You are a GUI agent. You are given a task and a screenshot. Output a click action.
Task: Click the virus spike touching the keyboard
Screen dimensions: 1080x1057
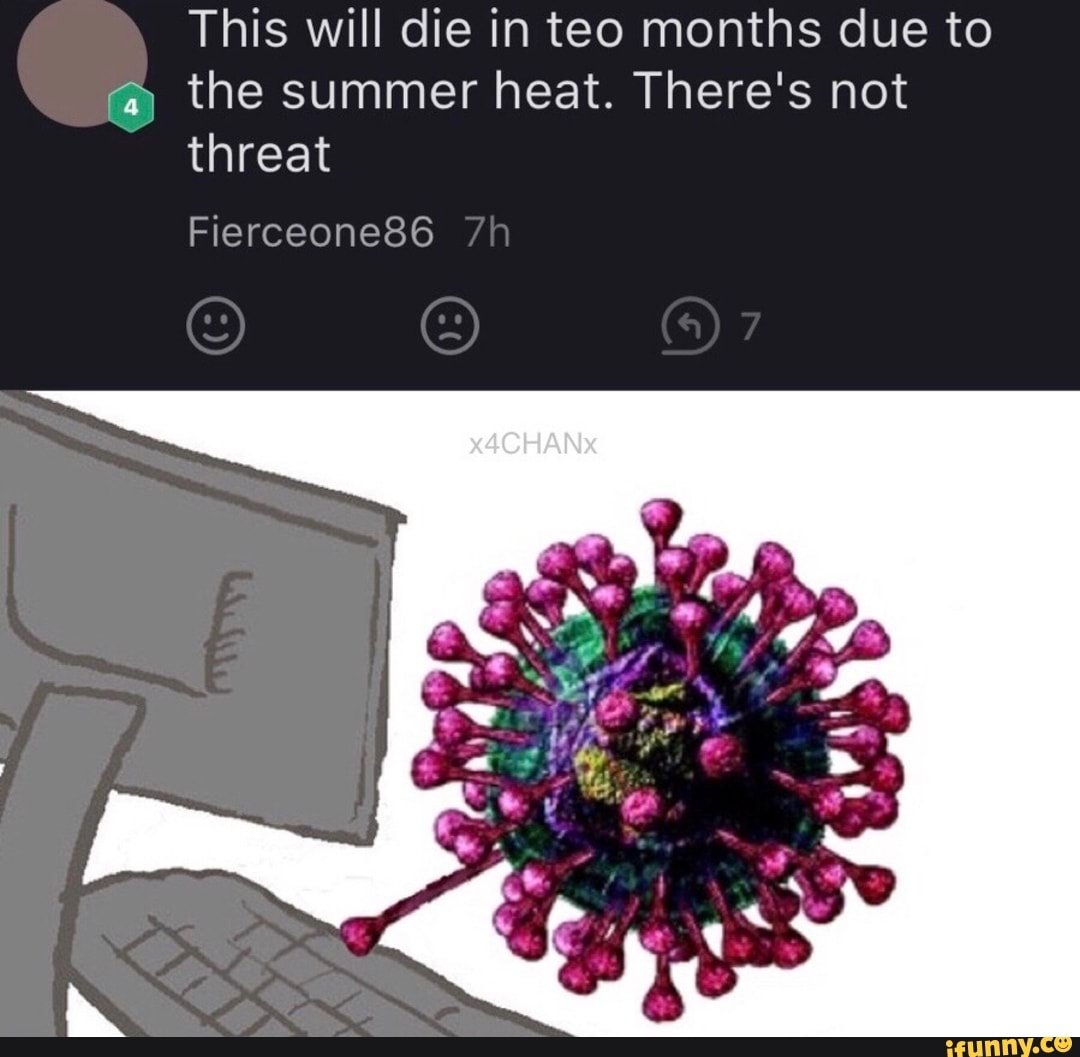(406, 903)
